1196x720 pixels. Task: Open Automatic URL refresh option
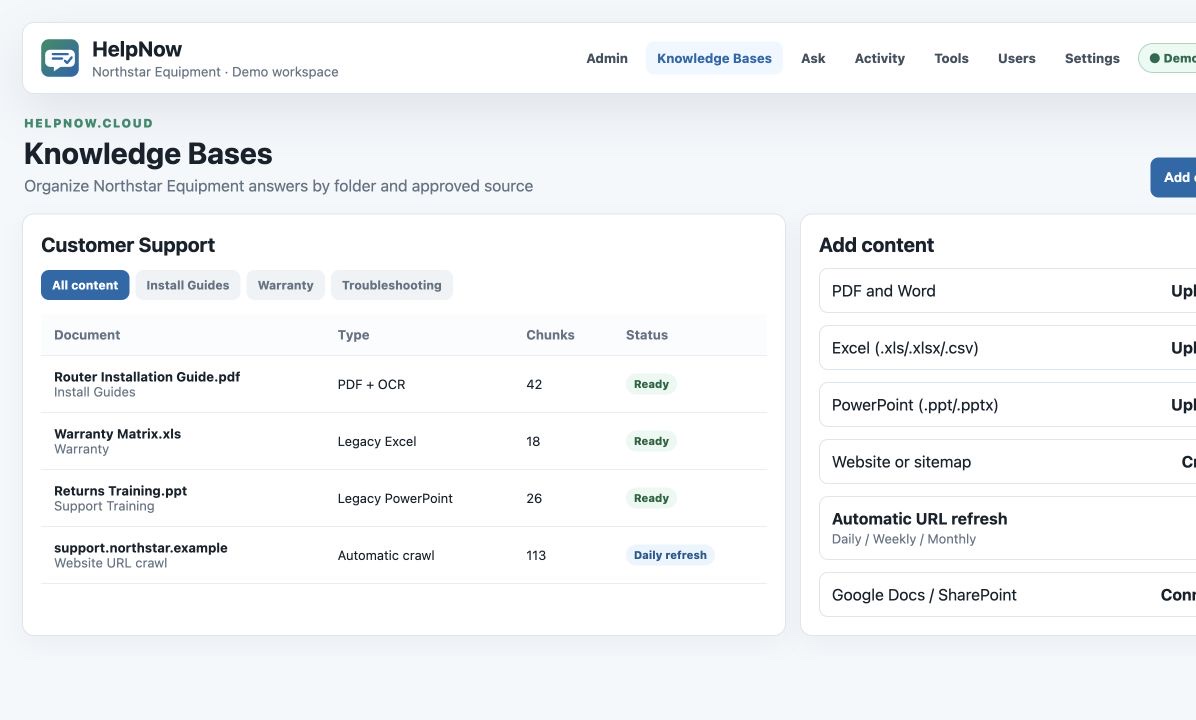(1008, 528)
